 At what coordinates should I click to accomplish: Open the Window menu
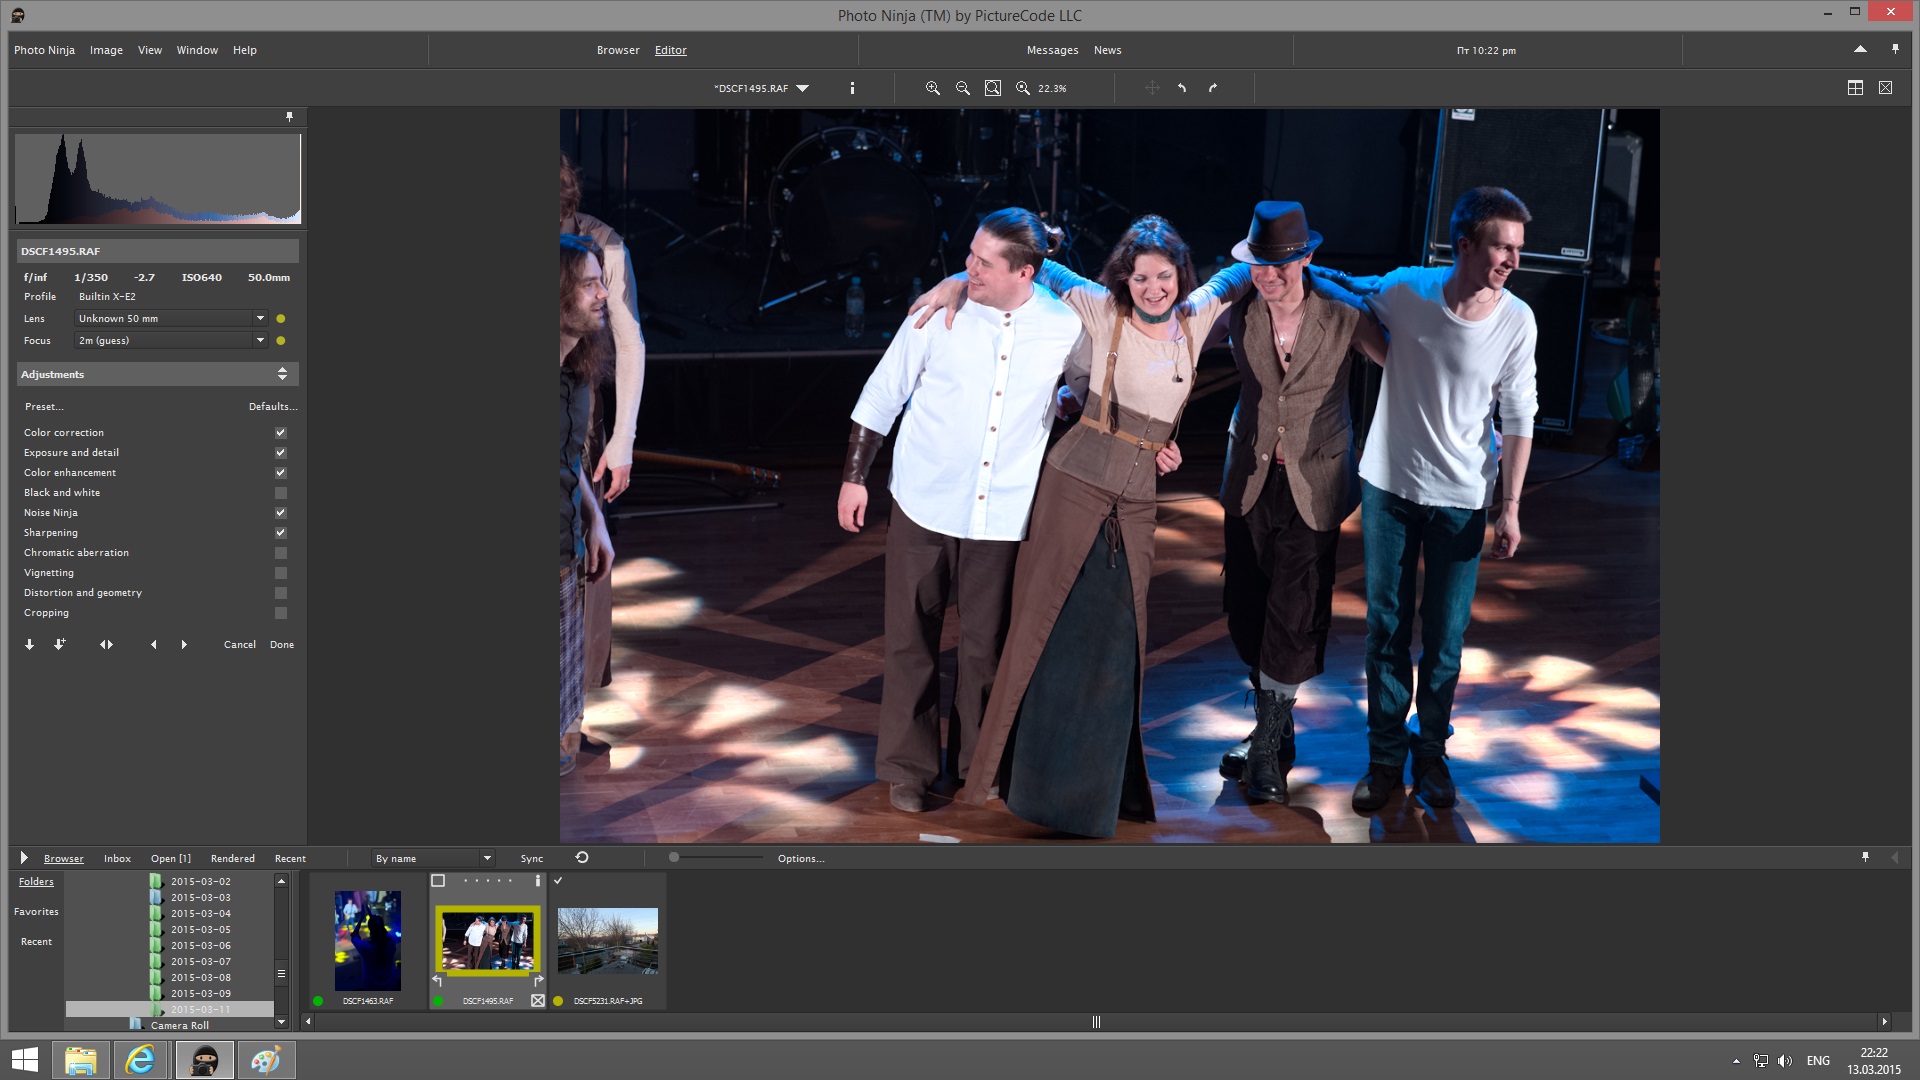[x=197, y=50]
